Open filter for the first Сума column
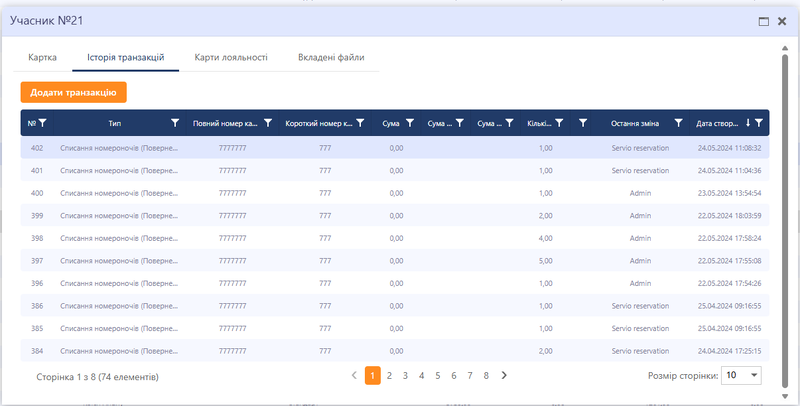This screenshot has width=800, height=406. click(x=410, y=123)
